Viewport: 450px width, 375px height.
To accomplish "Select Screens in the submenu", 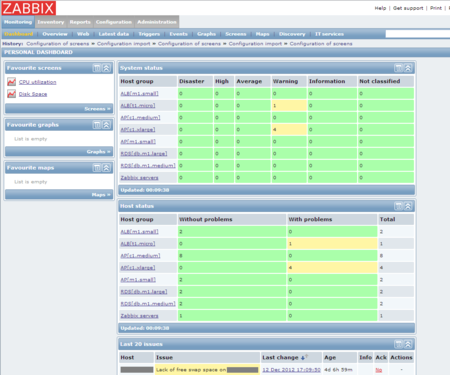I will pos(236,34).
